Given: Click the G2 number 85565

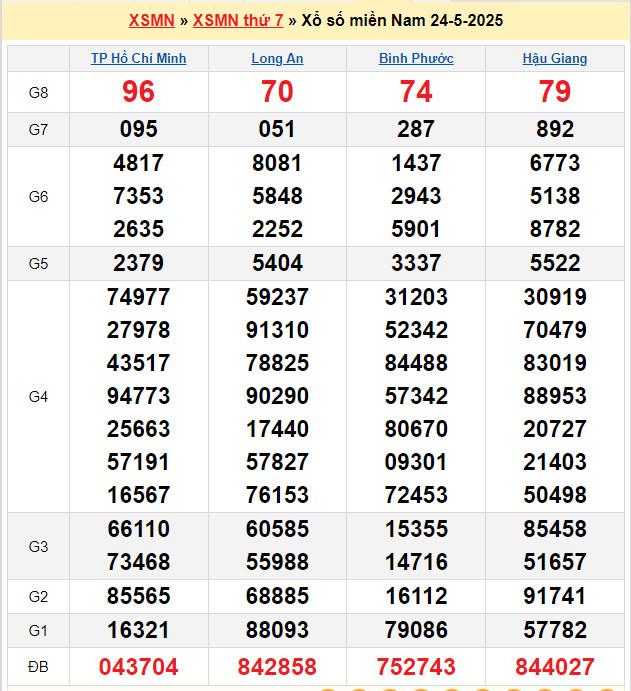Looking at the screenshot, I should pyautogui.click(x=138, y=596).
